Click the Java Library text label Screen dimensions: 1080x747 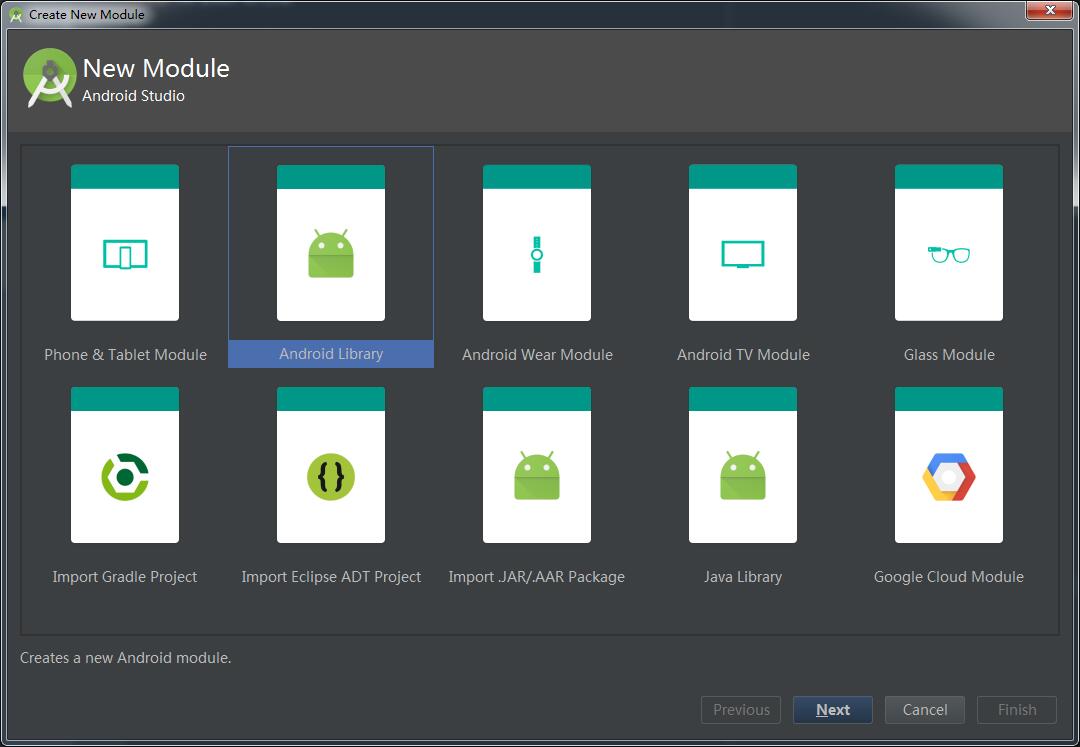(x=743, y=577)
